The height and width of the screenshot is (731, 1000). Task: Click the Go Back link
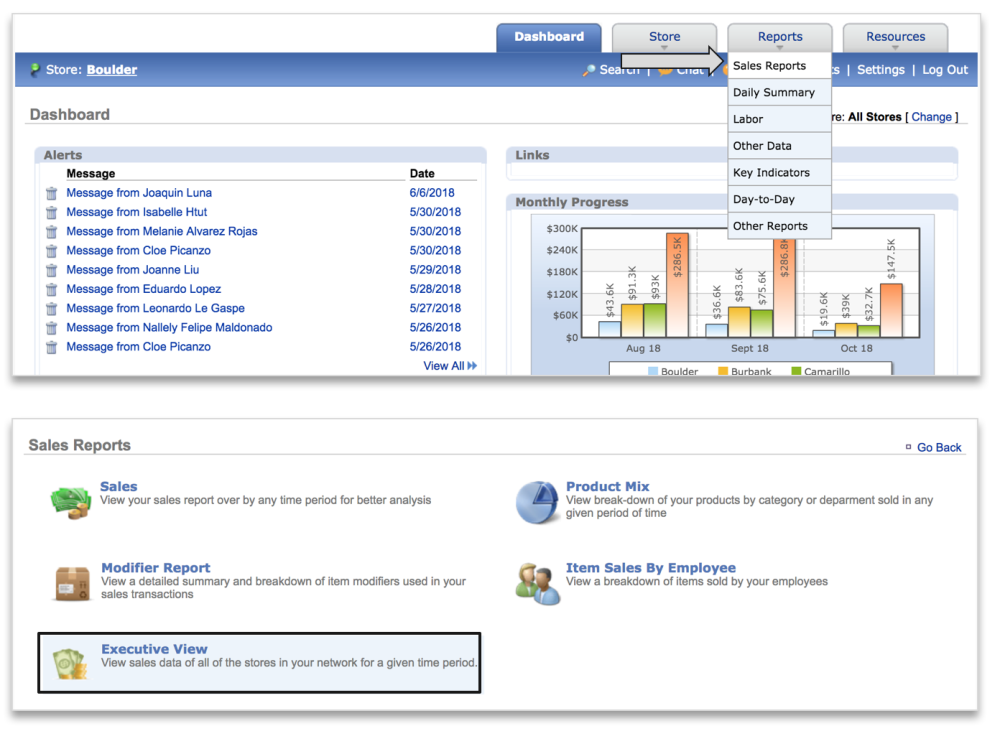coord(941,447)
